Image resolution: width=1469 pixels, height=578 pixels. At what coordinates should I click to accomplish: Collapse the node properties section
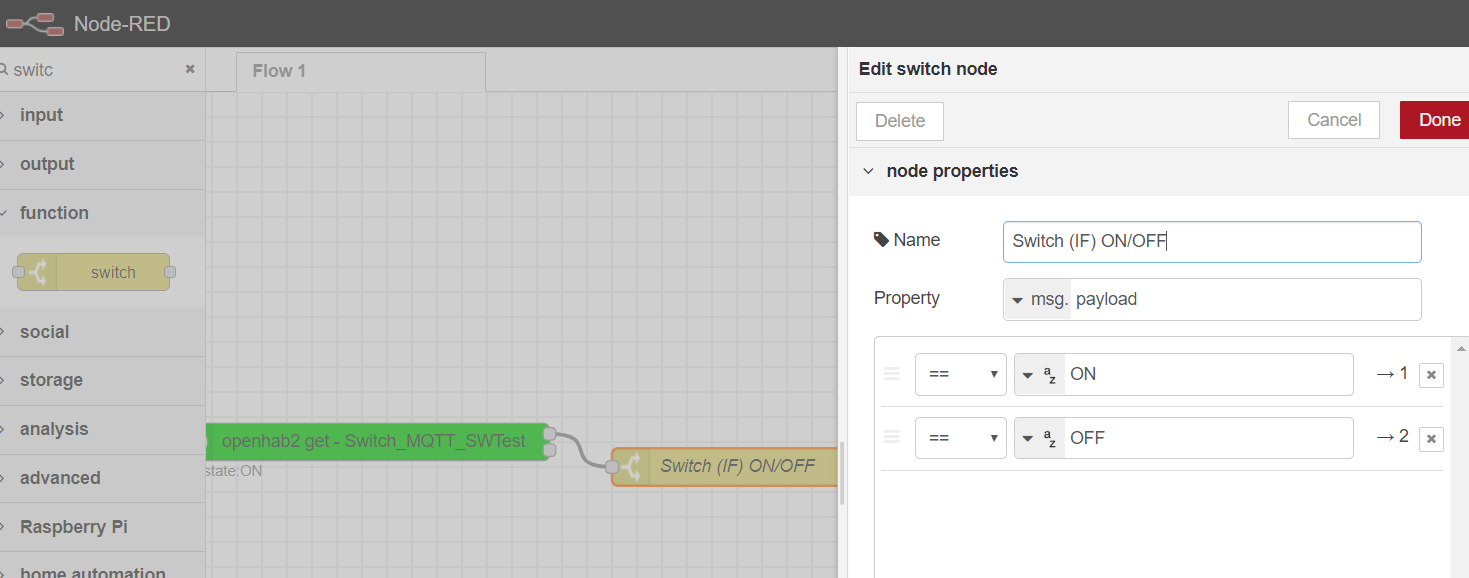point(868,171)
